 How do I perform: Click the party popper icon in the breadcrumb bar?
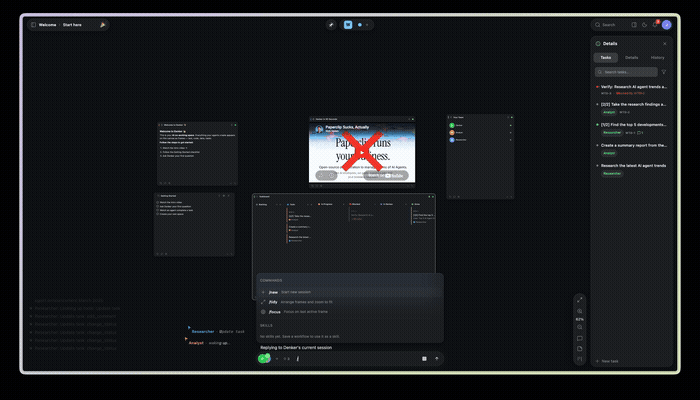pyautogui.click(x=103, y=25)
